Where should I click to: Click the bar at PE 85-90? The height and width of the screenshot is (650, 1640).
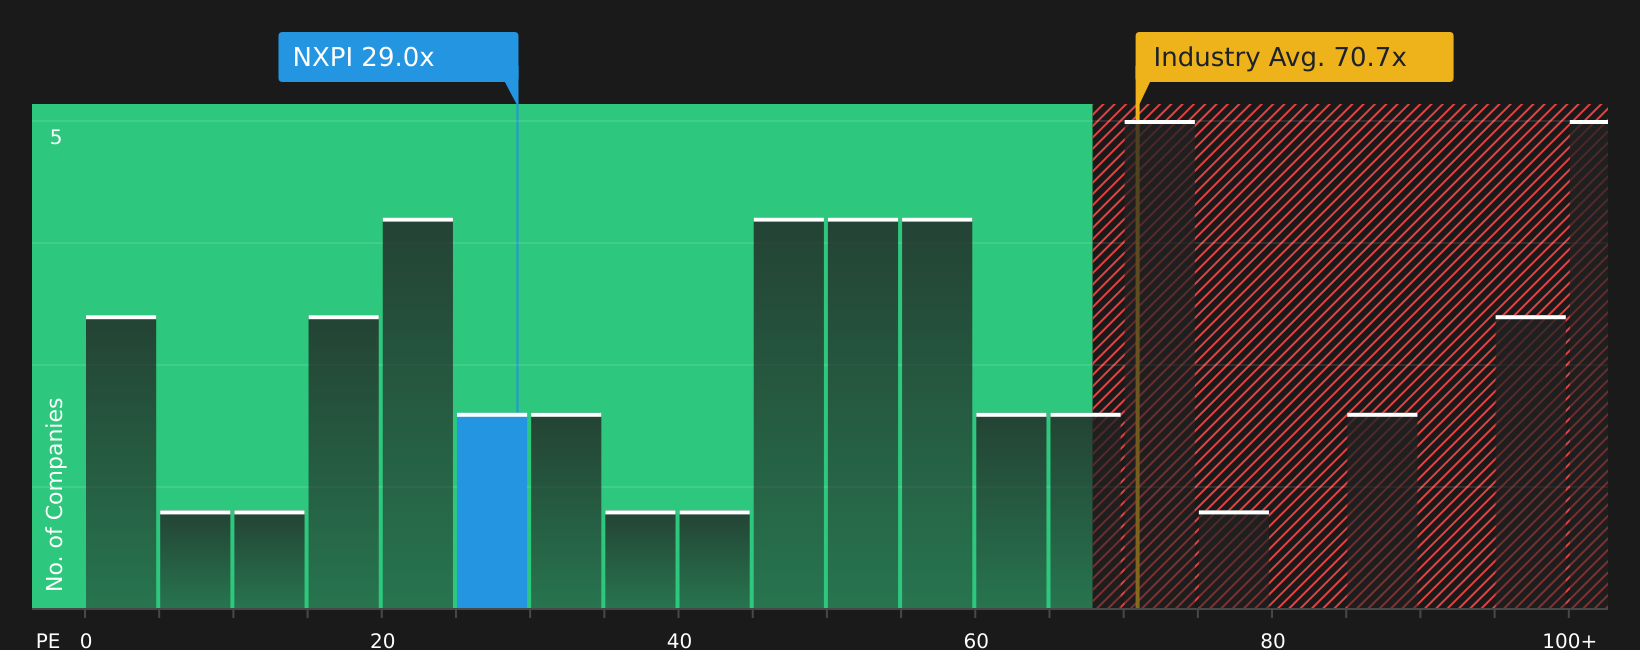(x=1382, y=511)
